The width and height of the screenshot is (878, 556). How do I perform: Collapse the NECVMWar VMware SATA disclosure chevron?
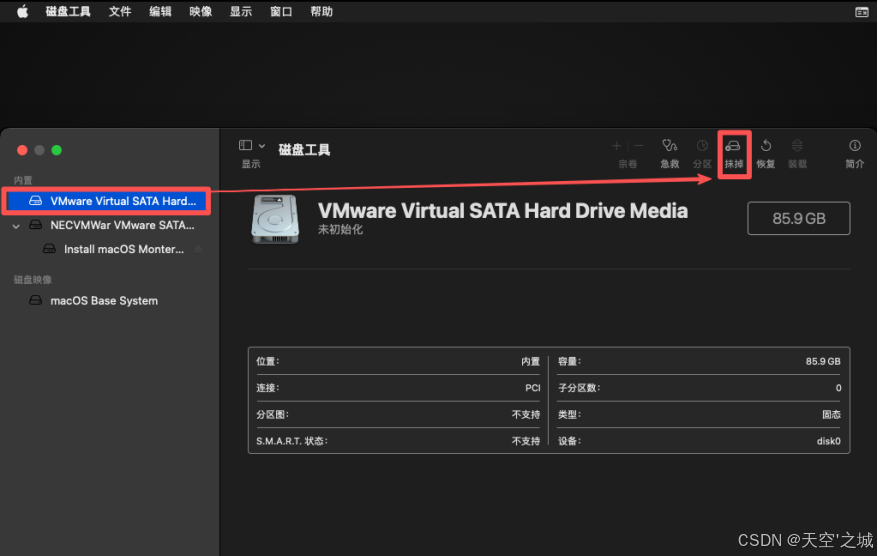coord(16,226)
